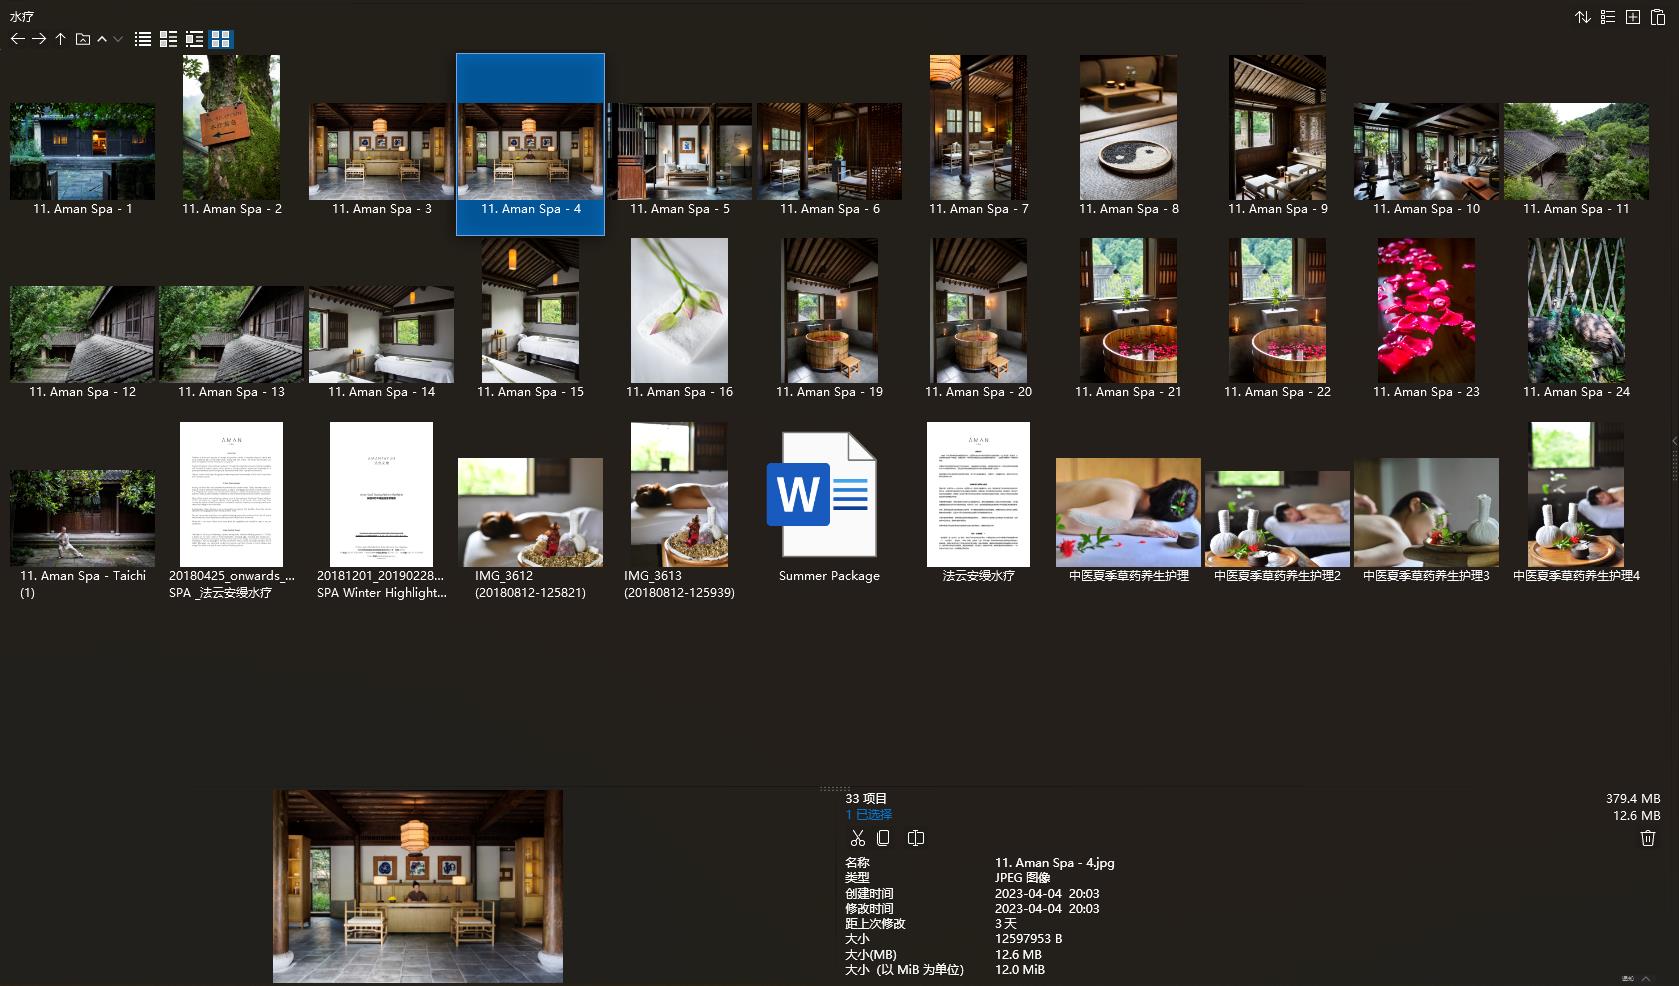Go back with the left arrow icon
This screenshot has height=986, width=1679.
(17, 39)
